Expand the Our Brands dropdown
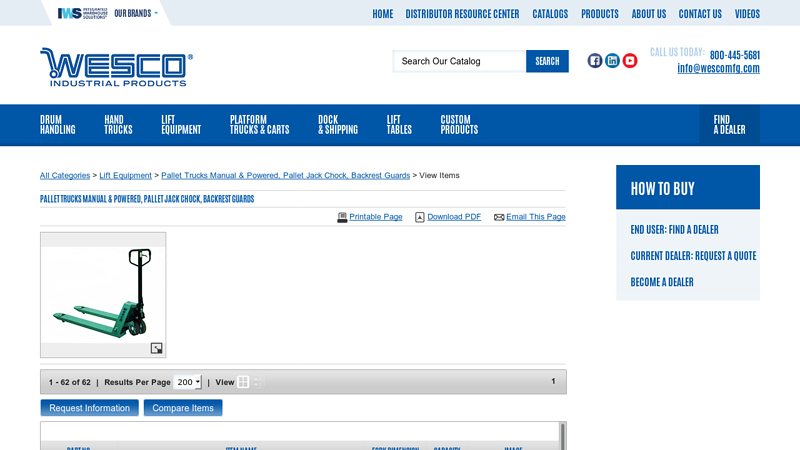The width and height of the screenshot is (800, 450). tap(136, 14)
